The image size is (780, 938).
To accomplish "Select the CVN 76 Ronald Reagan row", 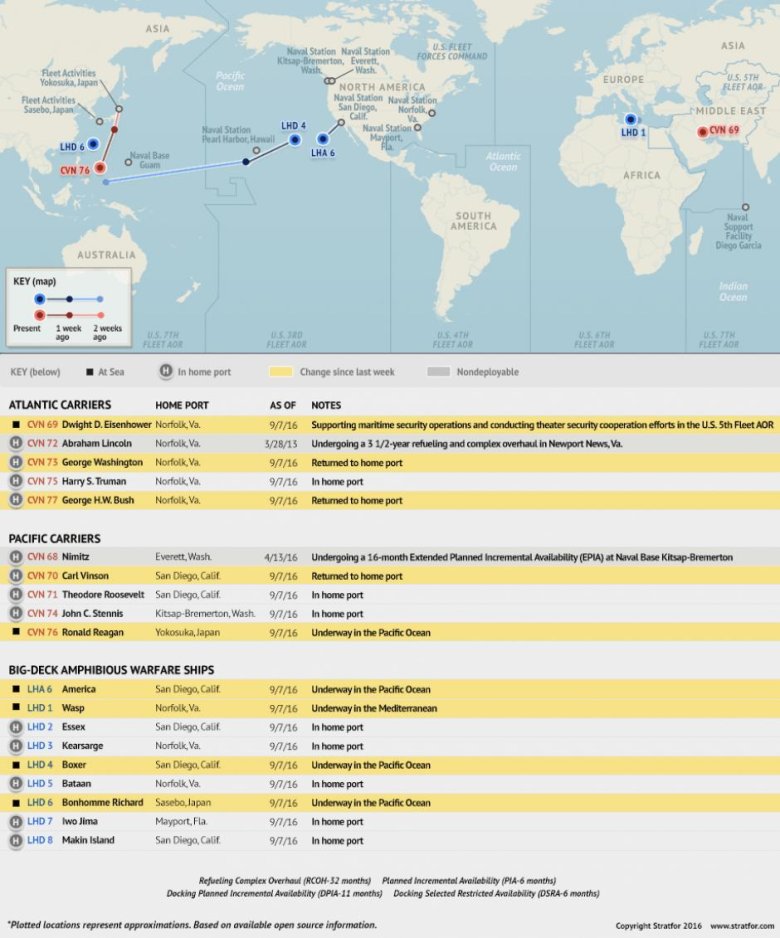I will pos(390,632).
